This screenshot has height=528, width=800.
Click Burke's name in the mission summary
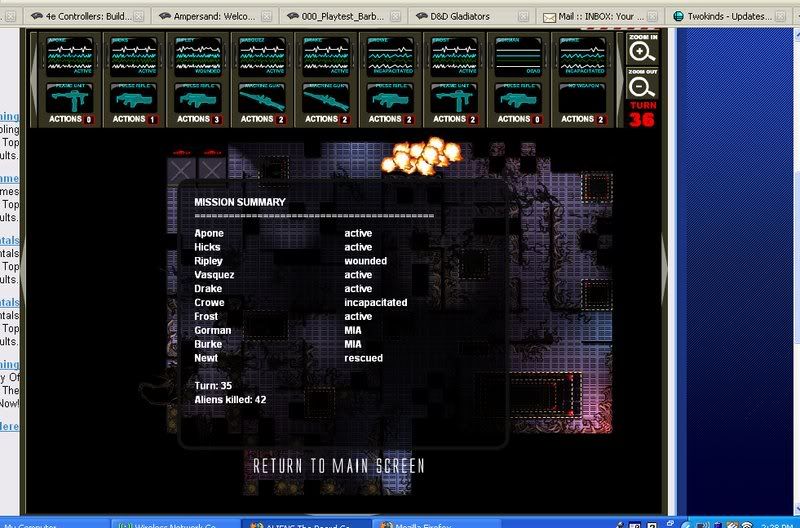coord(208,344)
